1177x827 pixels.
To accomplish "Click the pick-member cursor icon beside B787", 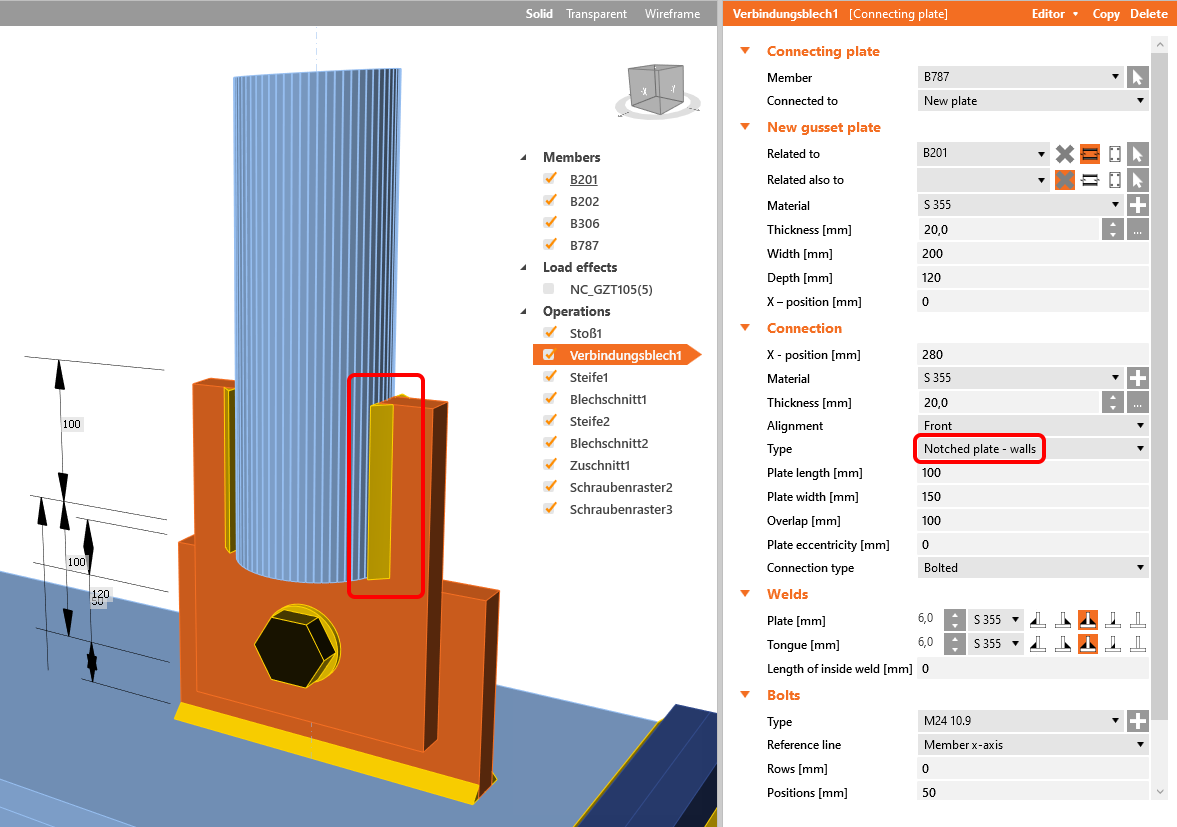I will [1137, 77].
